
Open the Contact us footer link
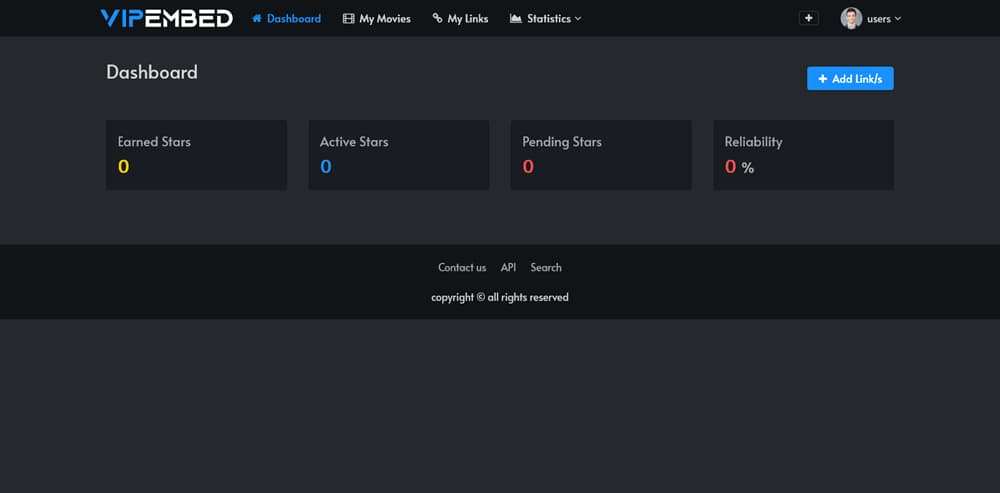pyautogui.click(x=462, y=267)
